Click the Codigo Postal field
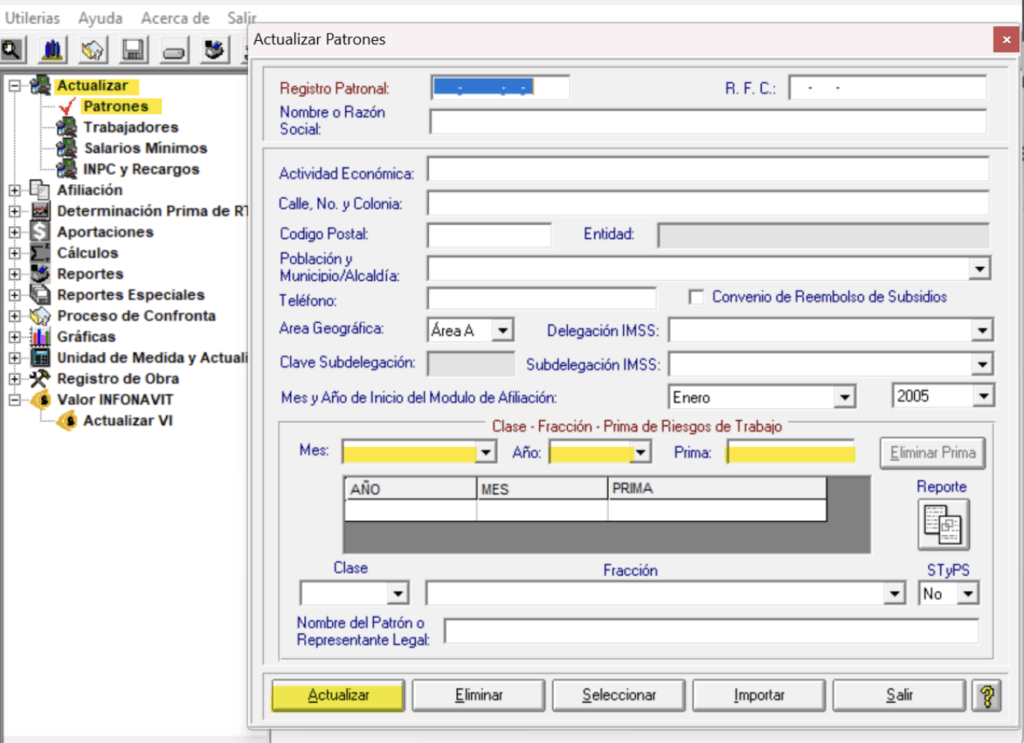Viewport: 1024px width, 743px height. pos(489,235)
